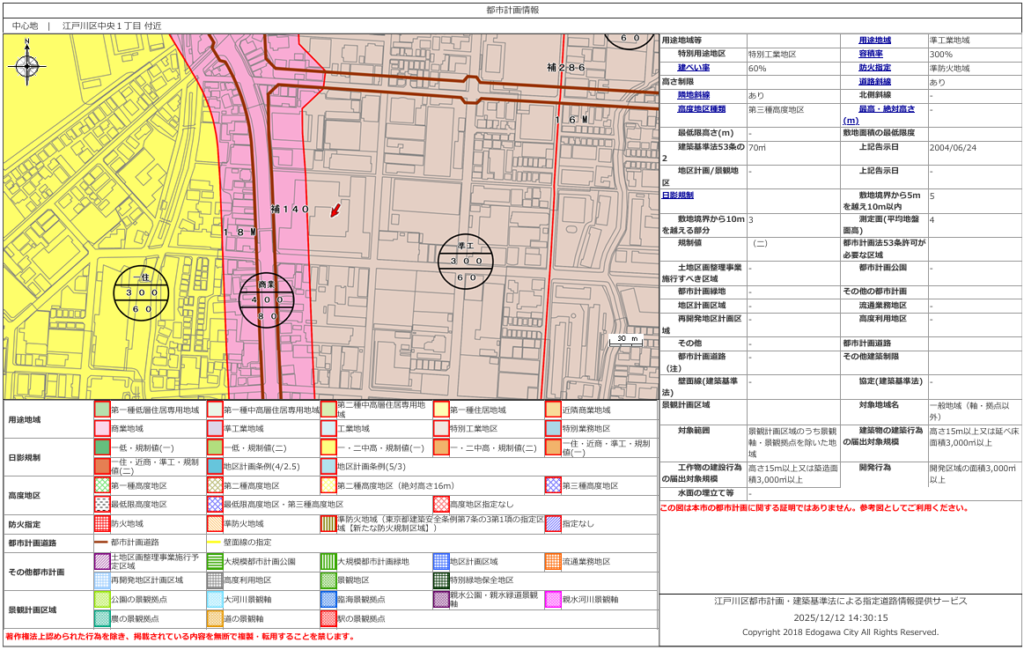Click the 準防火地域 legend swatch
This screenshot has height=650, width=1024.
[x=214, y=523]
